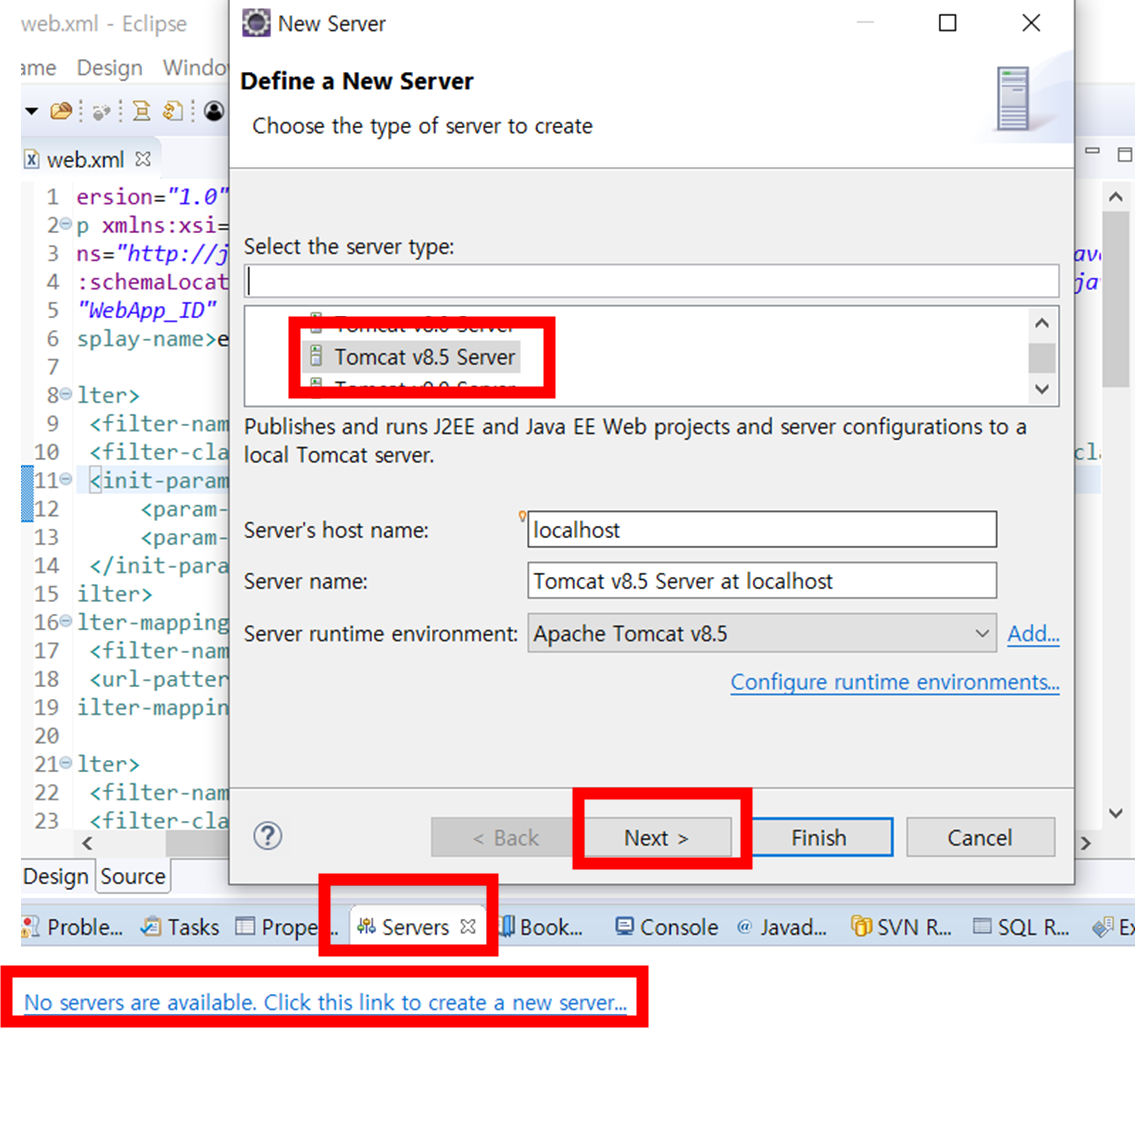
Task: Click the Cancel button
Action: 980,838
